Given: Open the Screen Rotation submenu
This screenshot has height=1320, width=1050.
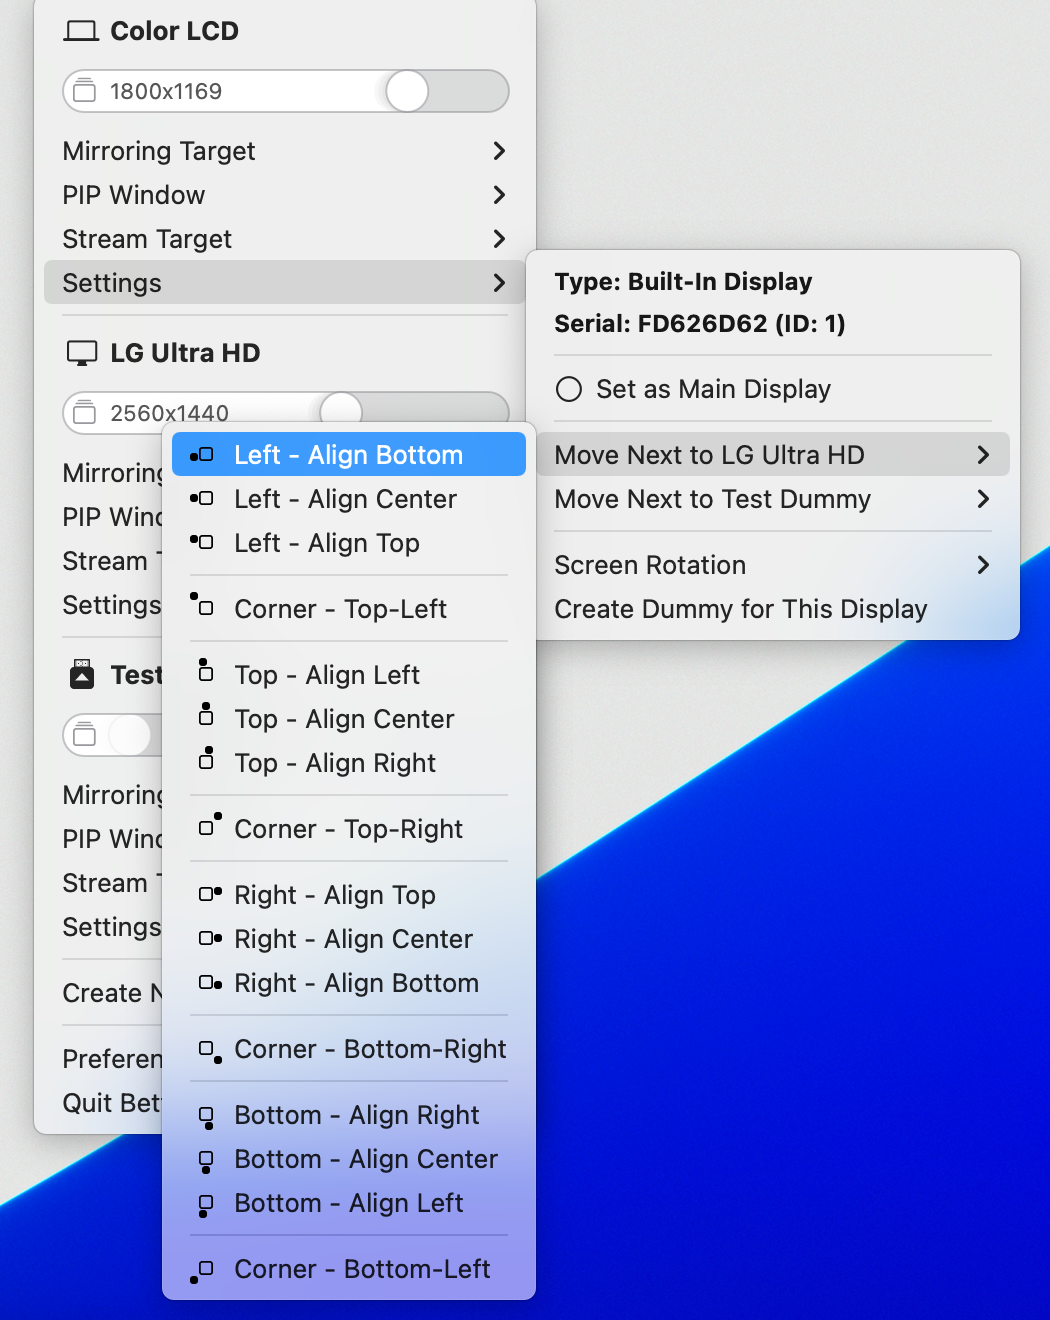Looking at the screenshot, I should point(650,565).
